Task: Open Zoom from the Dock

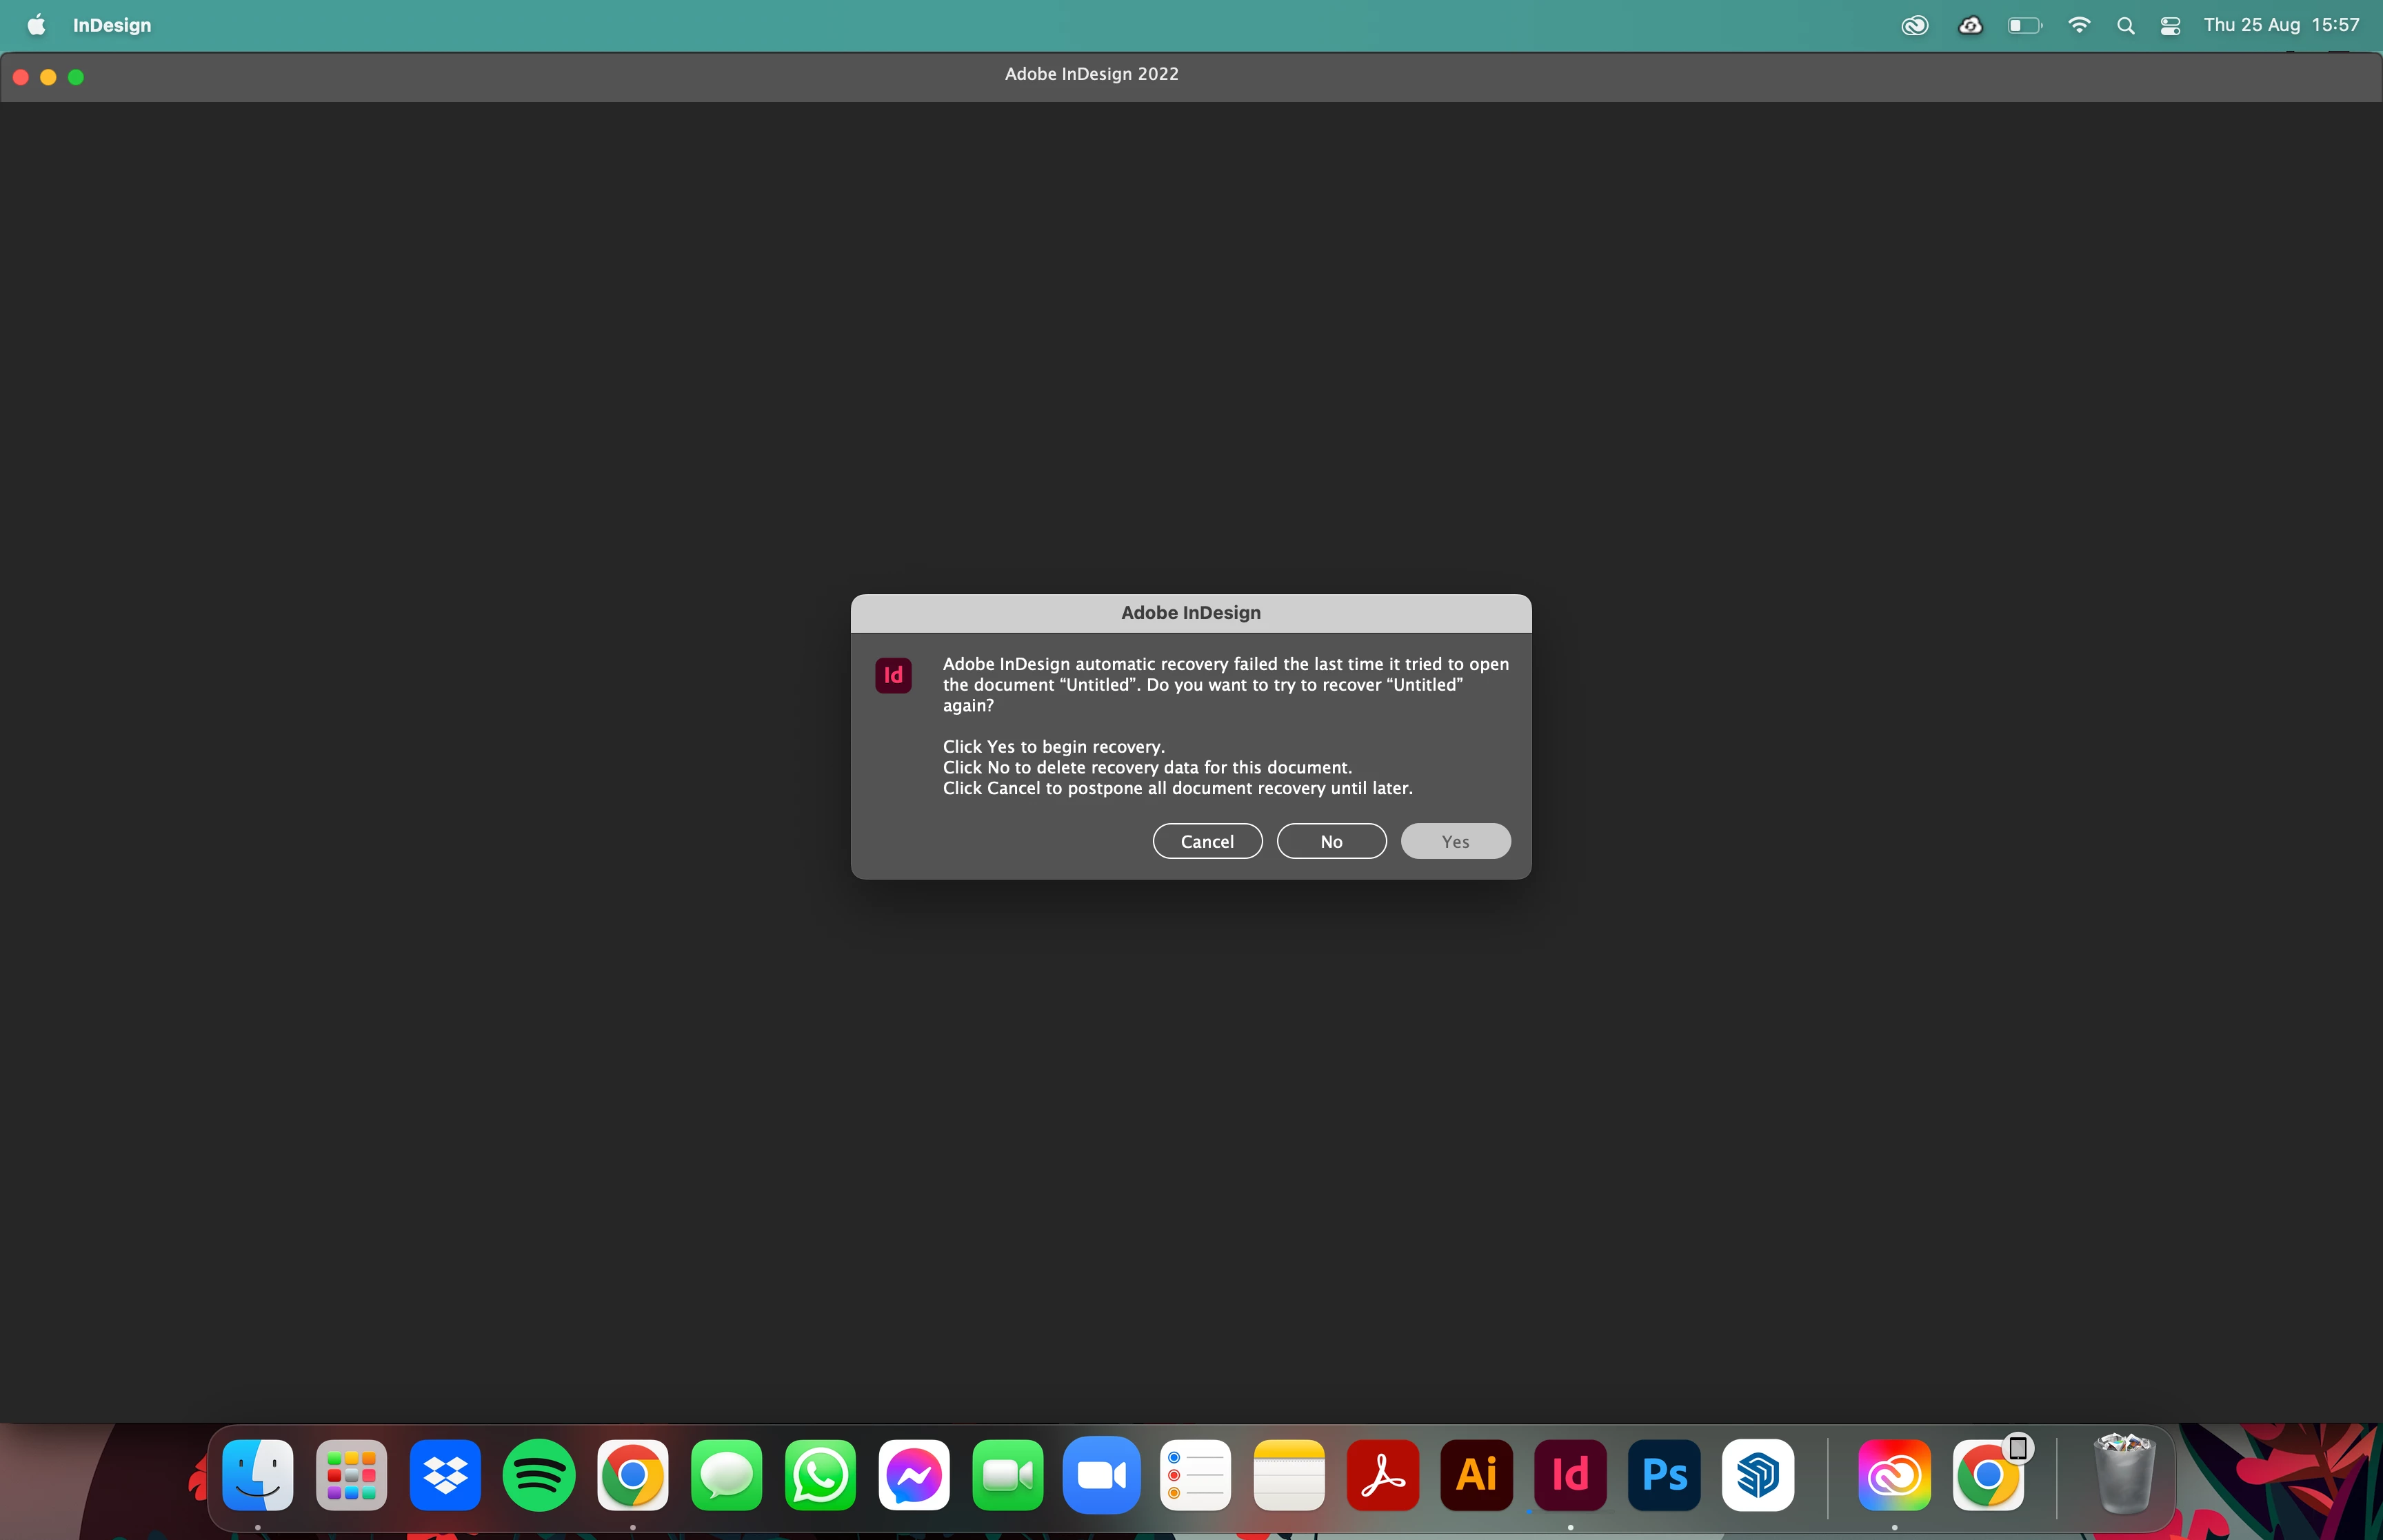Action: [1101, 1475]
